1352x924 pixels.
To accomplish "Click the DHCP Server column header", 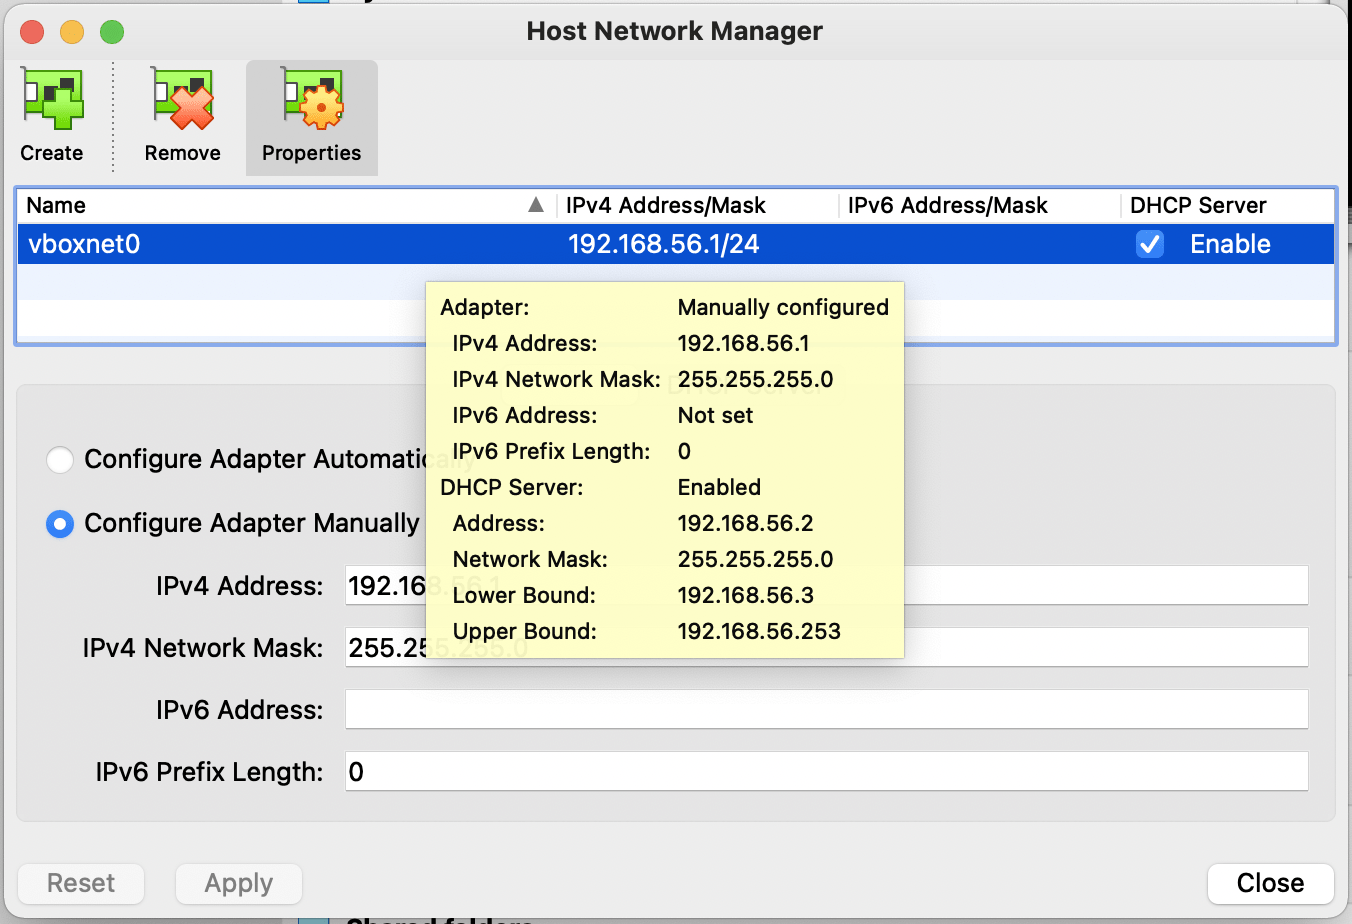I will coord(1227,205).
